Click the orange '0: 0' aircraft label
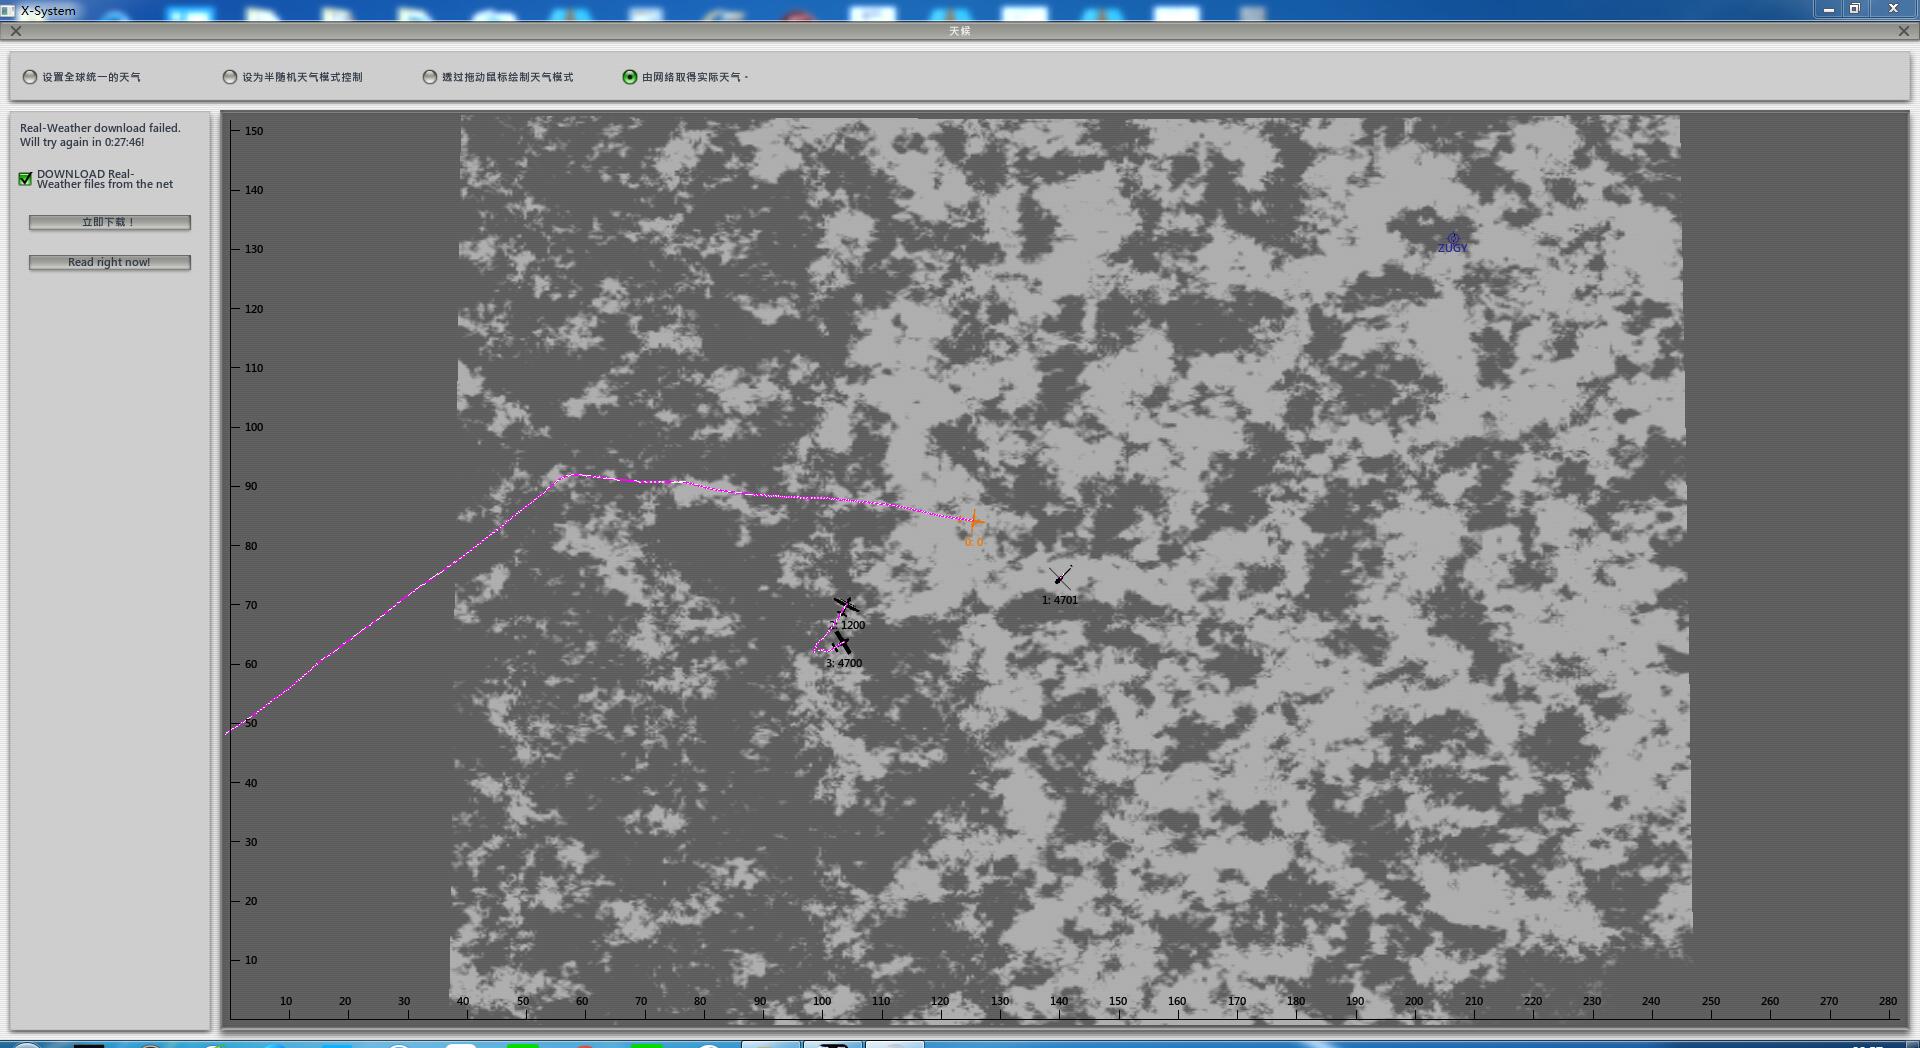Viewport: 1920px width, 1048px height. click(x=974, y=542)
